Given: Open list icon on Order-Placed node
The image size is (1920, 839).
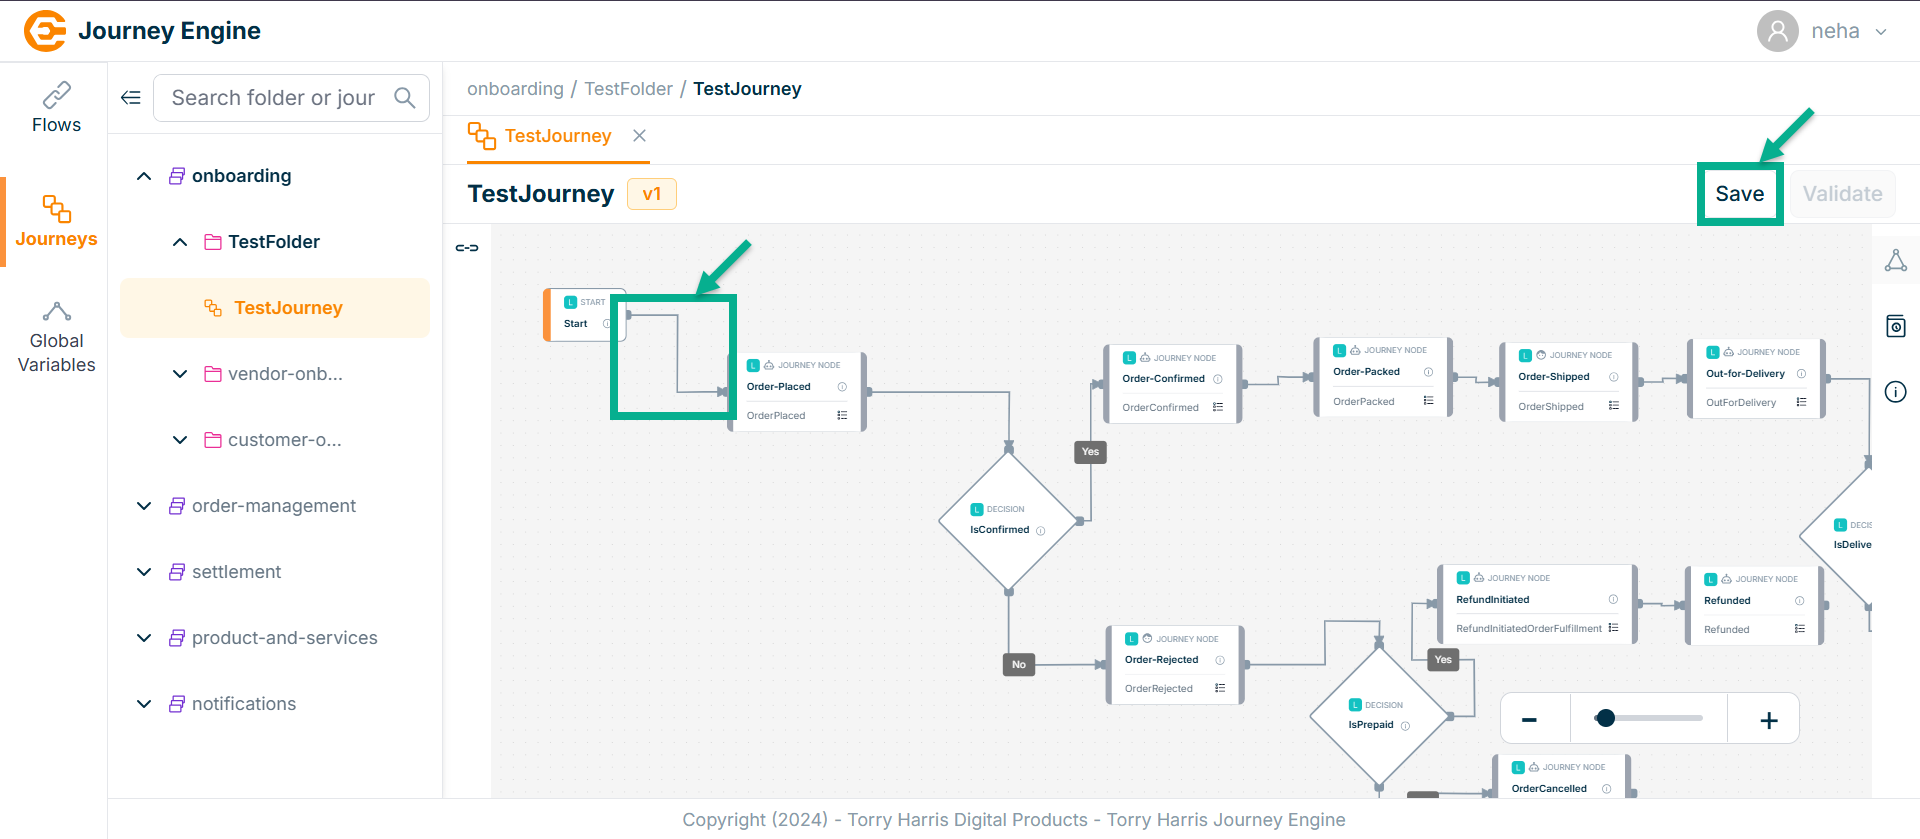Looking at the screenshot, I should 842,416.
